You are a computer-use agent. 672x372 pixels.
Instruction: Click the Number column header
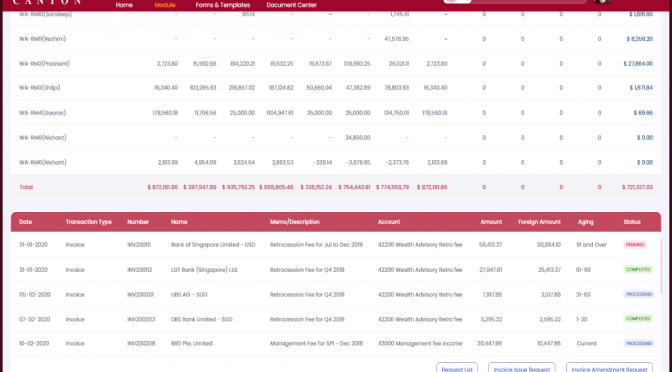(138, 222)
